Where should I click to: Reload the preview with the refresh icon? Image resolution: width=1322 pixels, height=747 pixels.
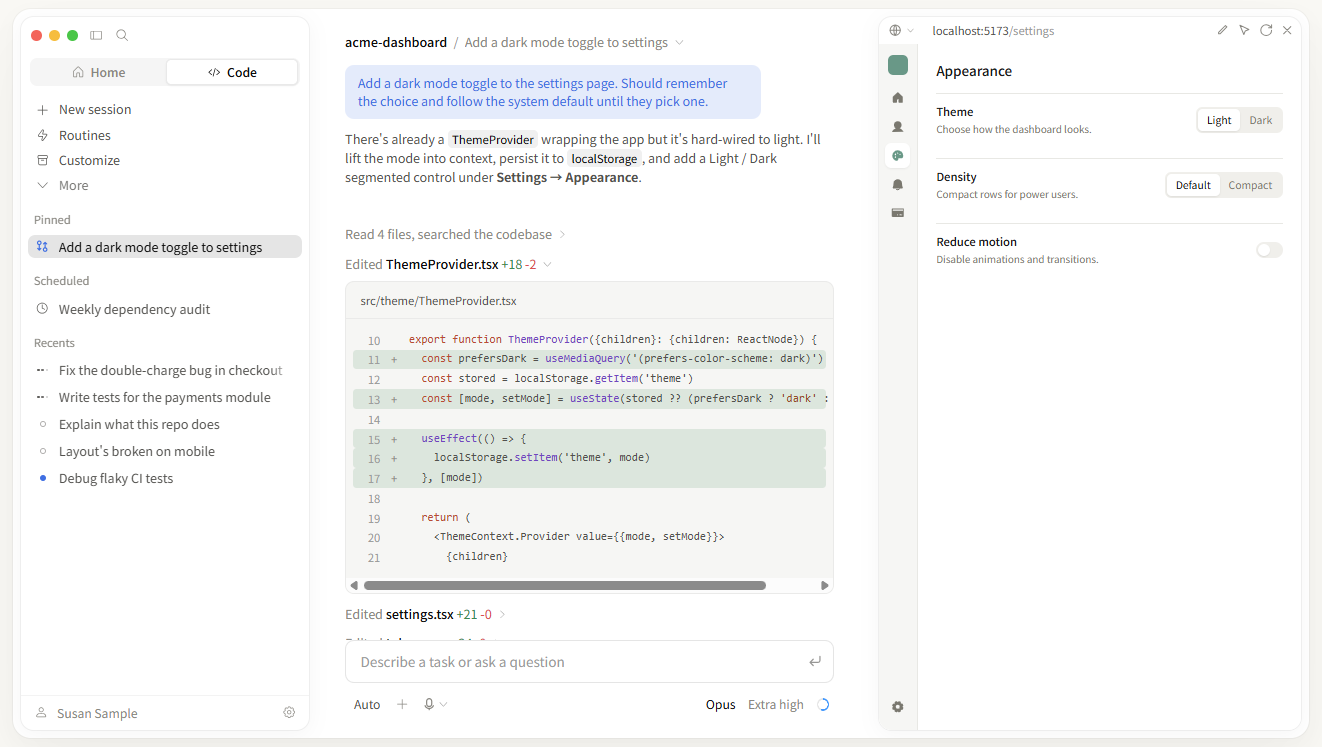(x=1266, y=30)
